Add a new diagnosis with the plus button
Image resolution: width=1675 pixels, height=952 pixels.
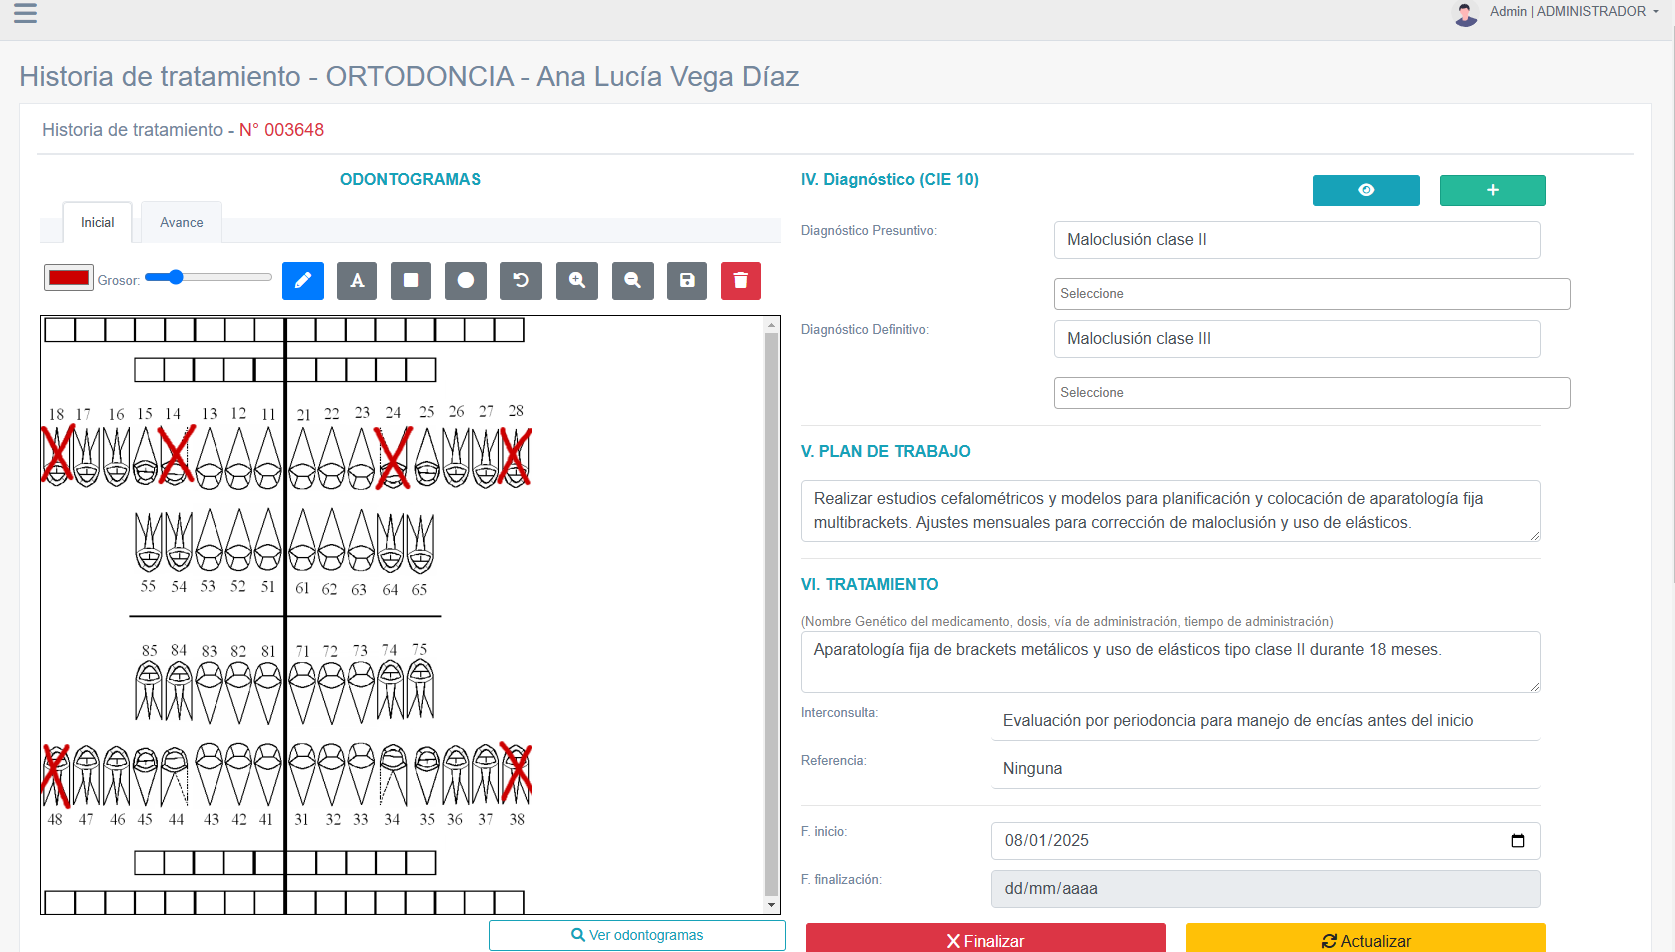point(1492,190)
